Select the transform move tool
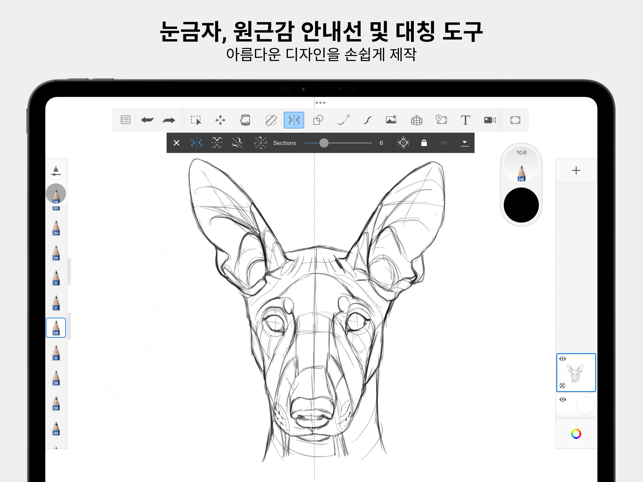Viewport: 643px width, 482px height. [x=220, y=120]
